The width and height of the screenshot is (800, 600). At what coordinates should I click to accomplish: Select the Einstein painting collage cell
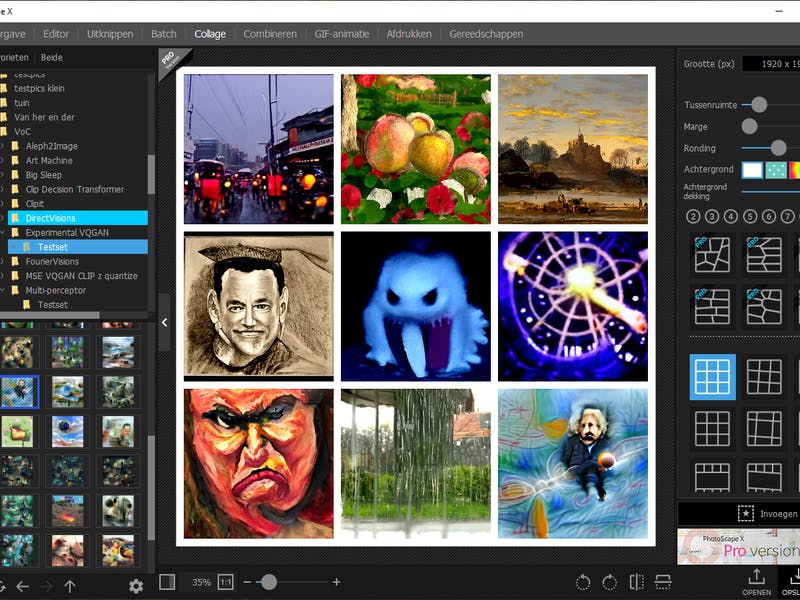[573, 463]
